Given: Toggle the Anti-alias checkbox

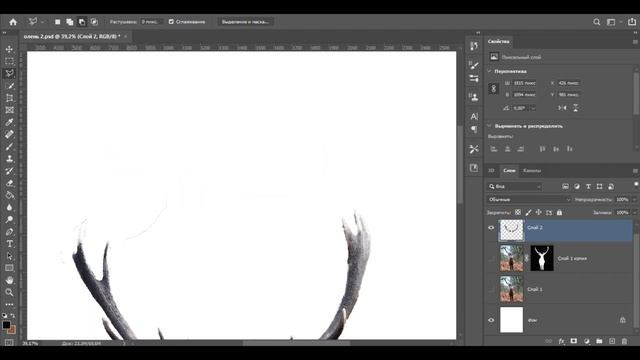Looking at the screenshot, I should click(x=171, y=22).
